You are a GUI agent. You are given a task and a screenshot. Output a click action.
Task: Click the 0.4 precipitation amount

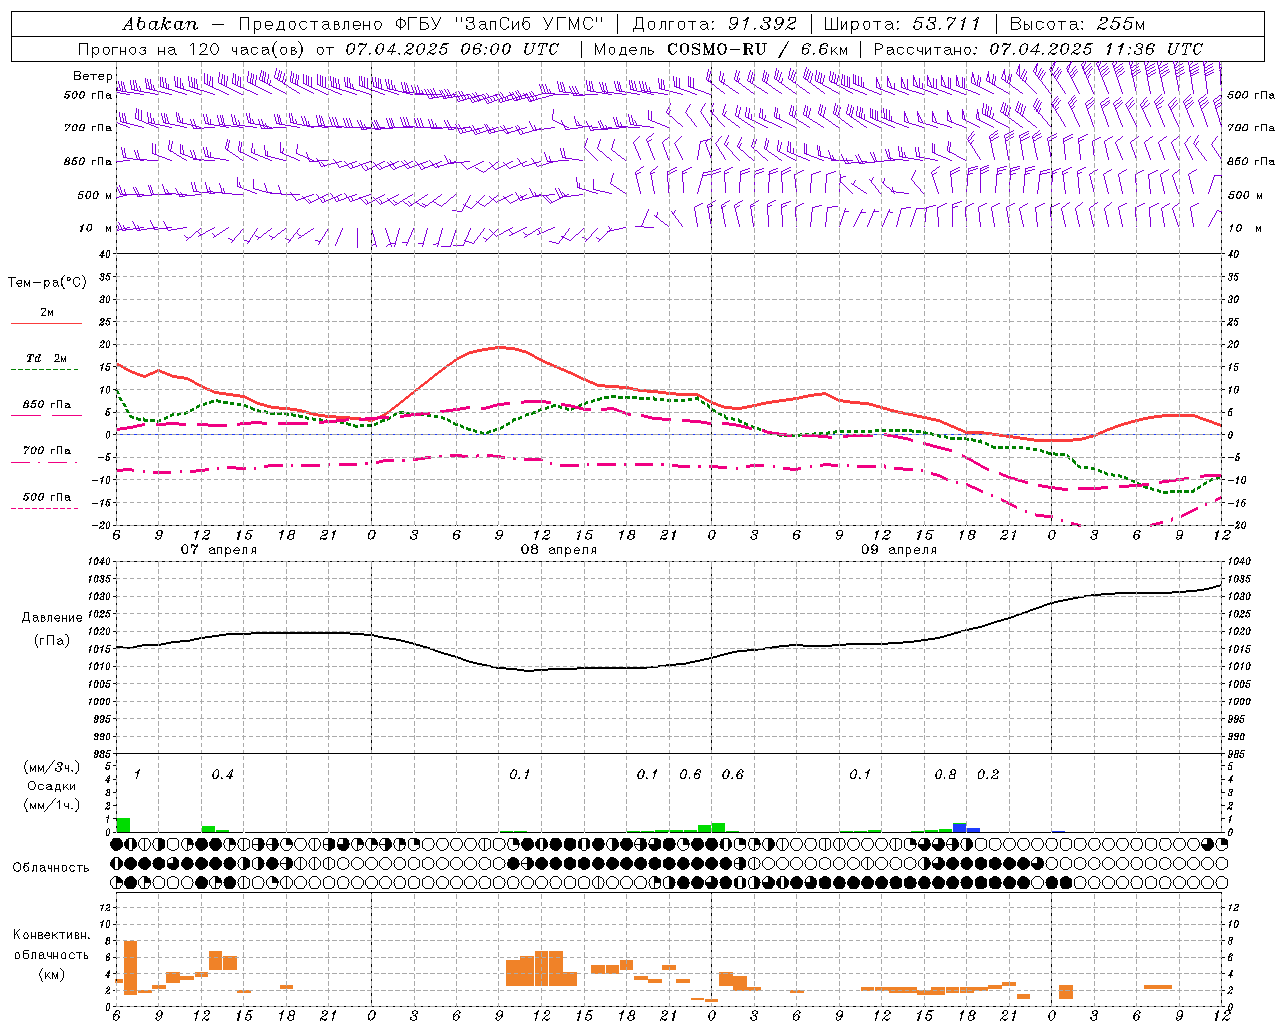pyautogui.click(x=222, y=775)
